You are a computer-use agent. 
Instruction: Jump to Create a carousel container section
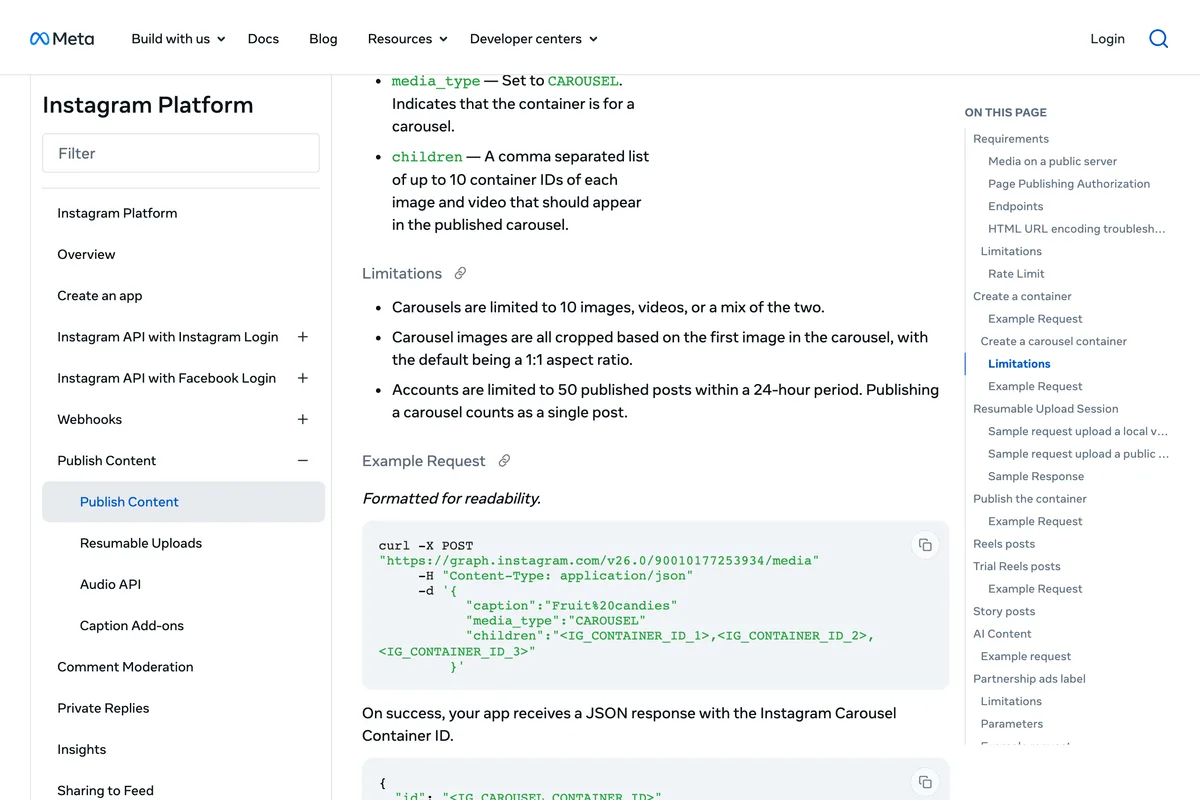coord(1053,341)
